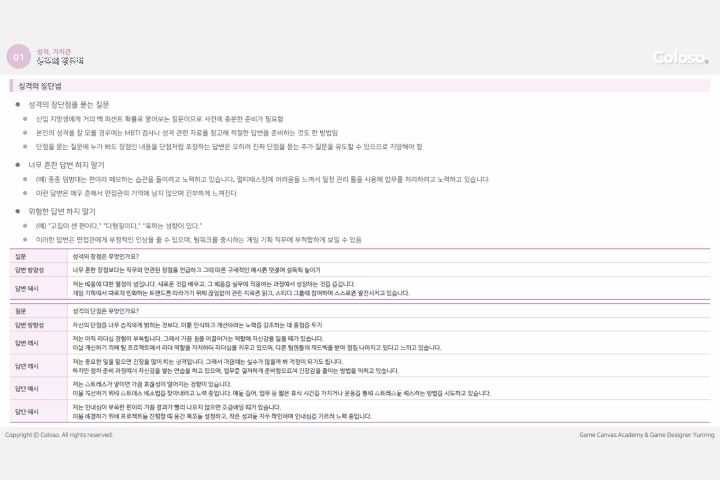This screenshot has width=720, height=480.
Task: Click heading '너무 흔한 답변 하지 말기'
Action: (x=66, y=165)
